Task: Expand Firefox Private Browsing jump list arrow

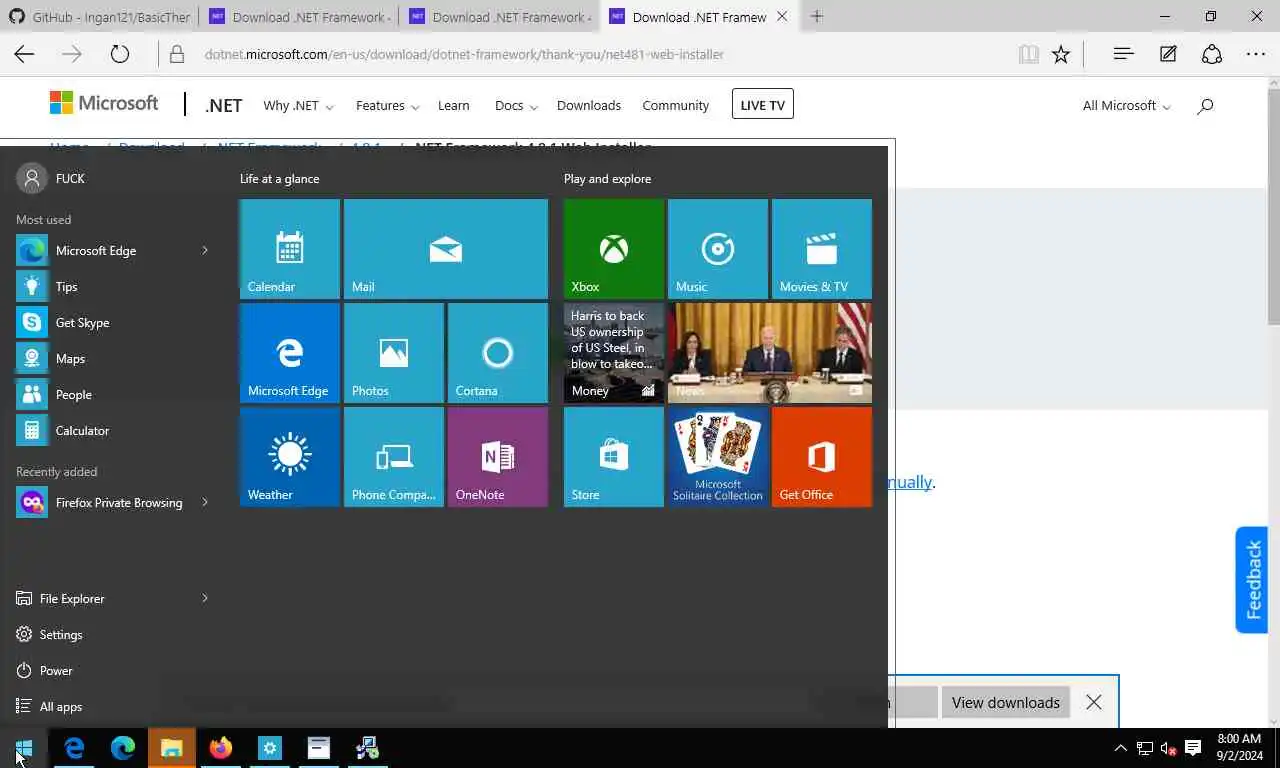Action: (x=205, y=503)
